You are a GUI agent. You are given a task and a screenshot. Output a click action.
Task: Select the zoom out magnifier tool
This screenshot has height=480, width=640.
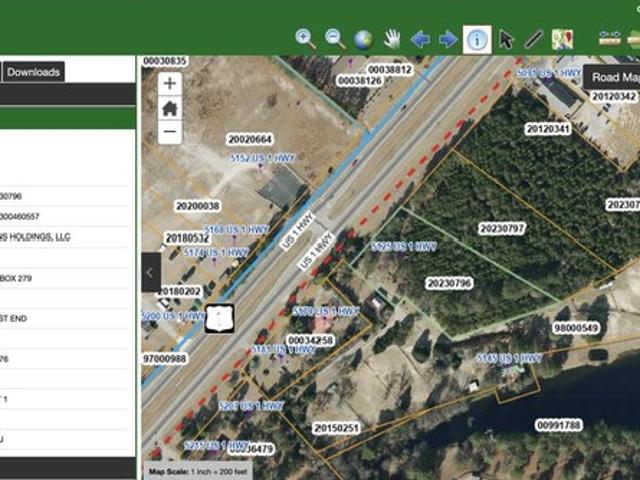[335, 39]
